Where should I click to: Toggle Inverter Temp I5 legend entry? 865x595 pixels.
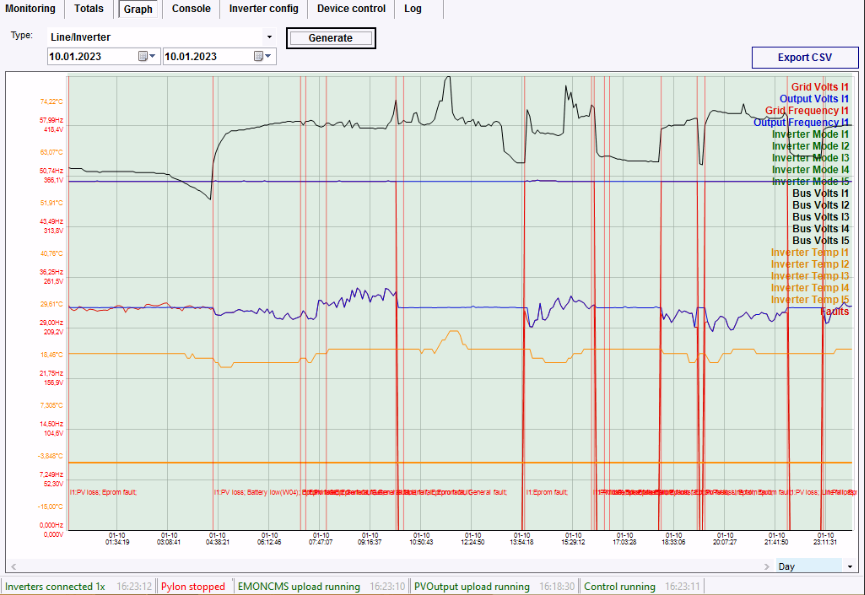[x=810, y=299]
